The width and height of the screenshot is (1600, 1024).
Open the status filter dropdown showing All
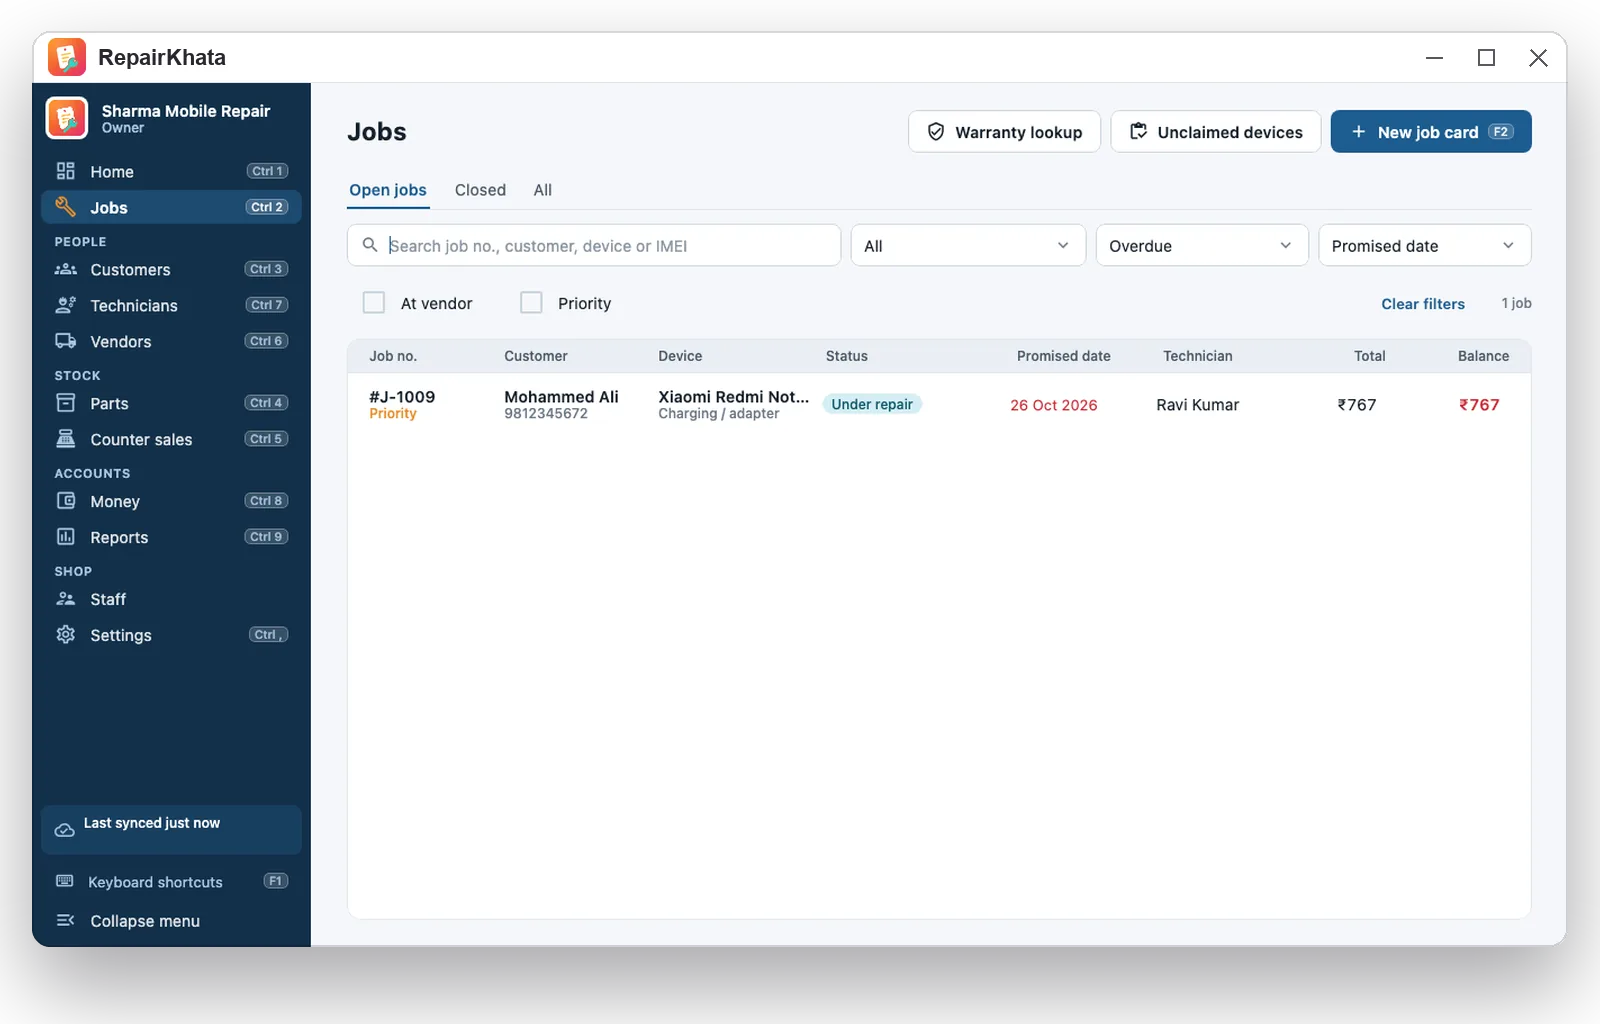(968, 245)
